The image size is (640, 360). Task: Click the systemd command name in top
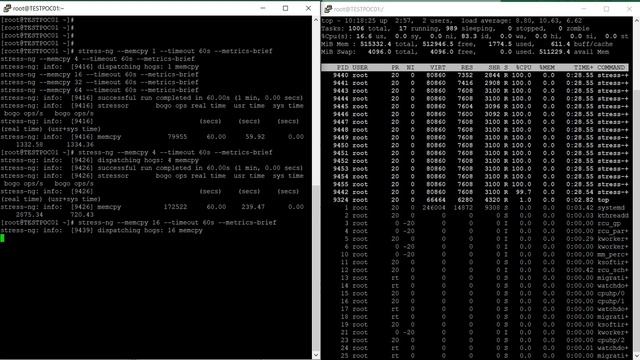click(x=611, y=208)
